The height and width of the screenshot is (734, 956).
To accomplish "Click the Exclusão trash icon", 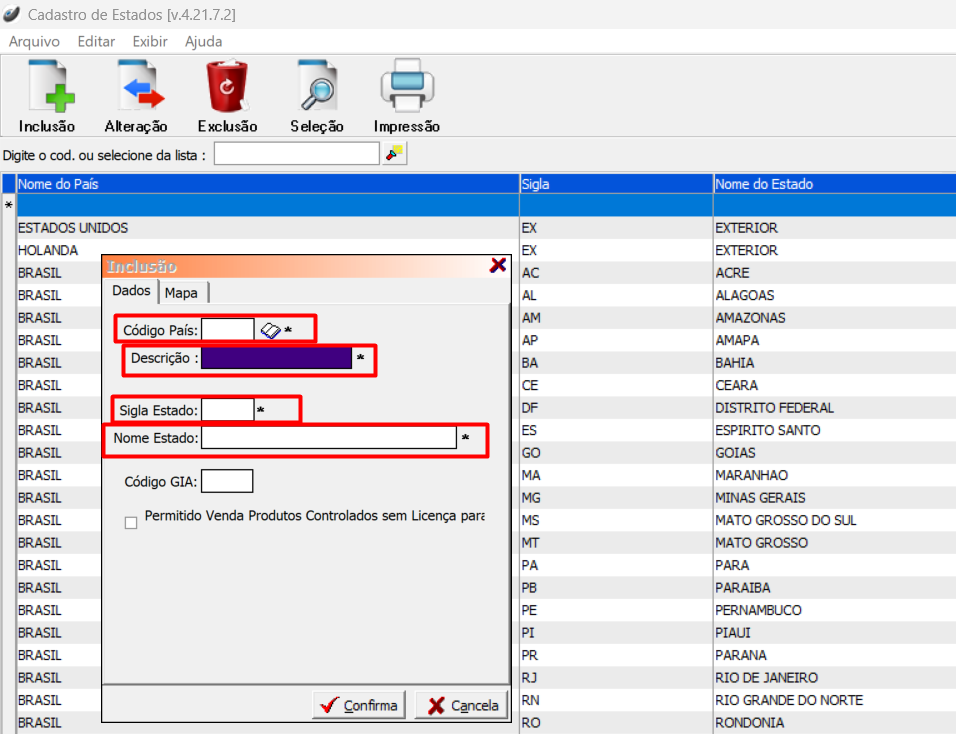I will coord(228,88).
